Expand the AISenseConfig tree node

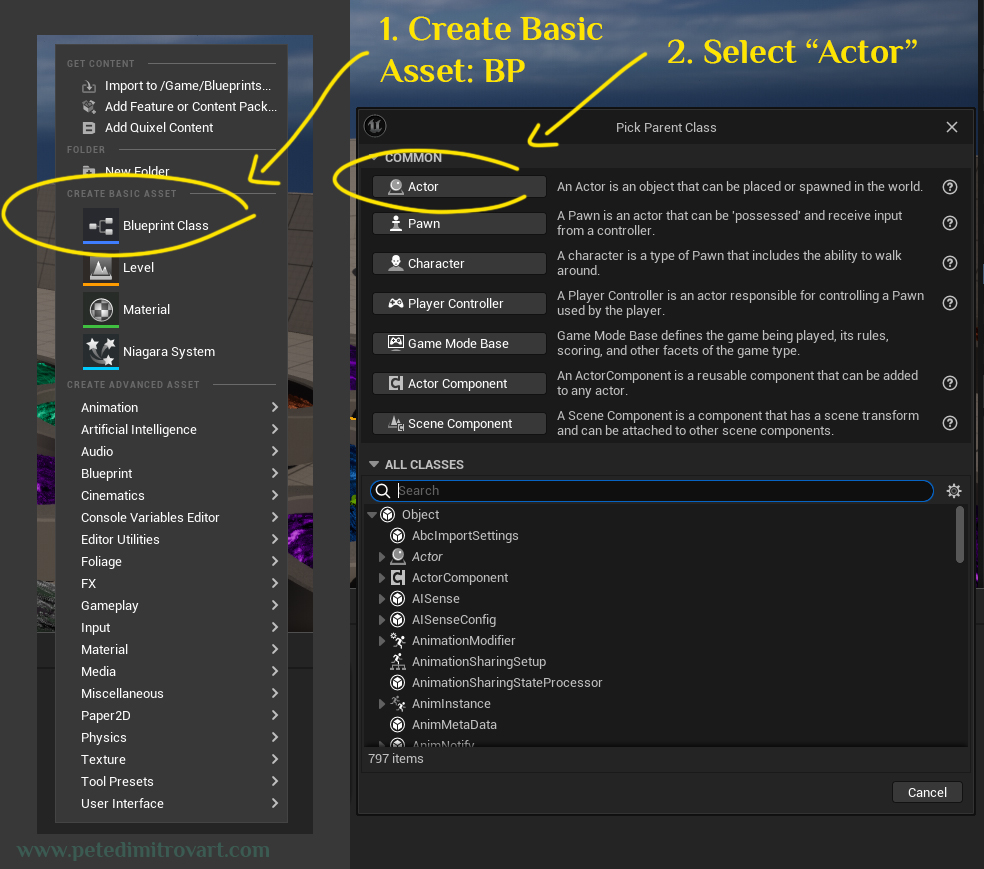[382, 620]
